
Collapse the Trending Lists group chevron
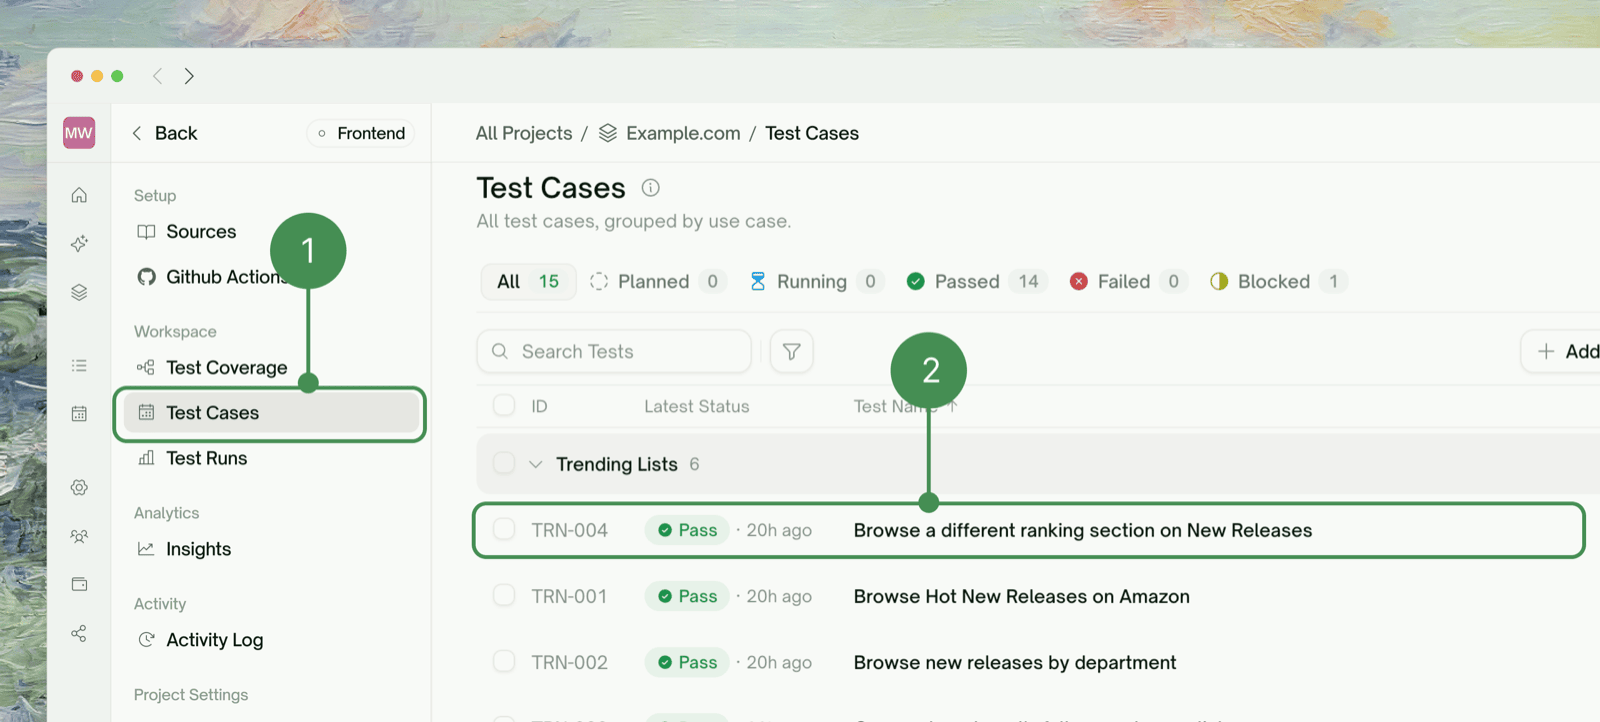(535, 464)
